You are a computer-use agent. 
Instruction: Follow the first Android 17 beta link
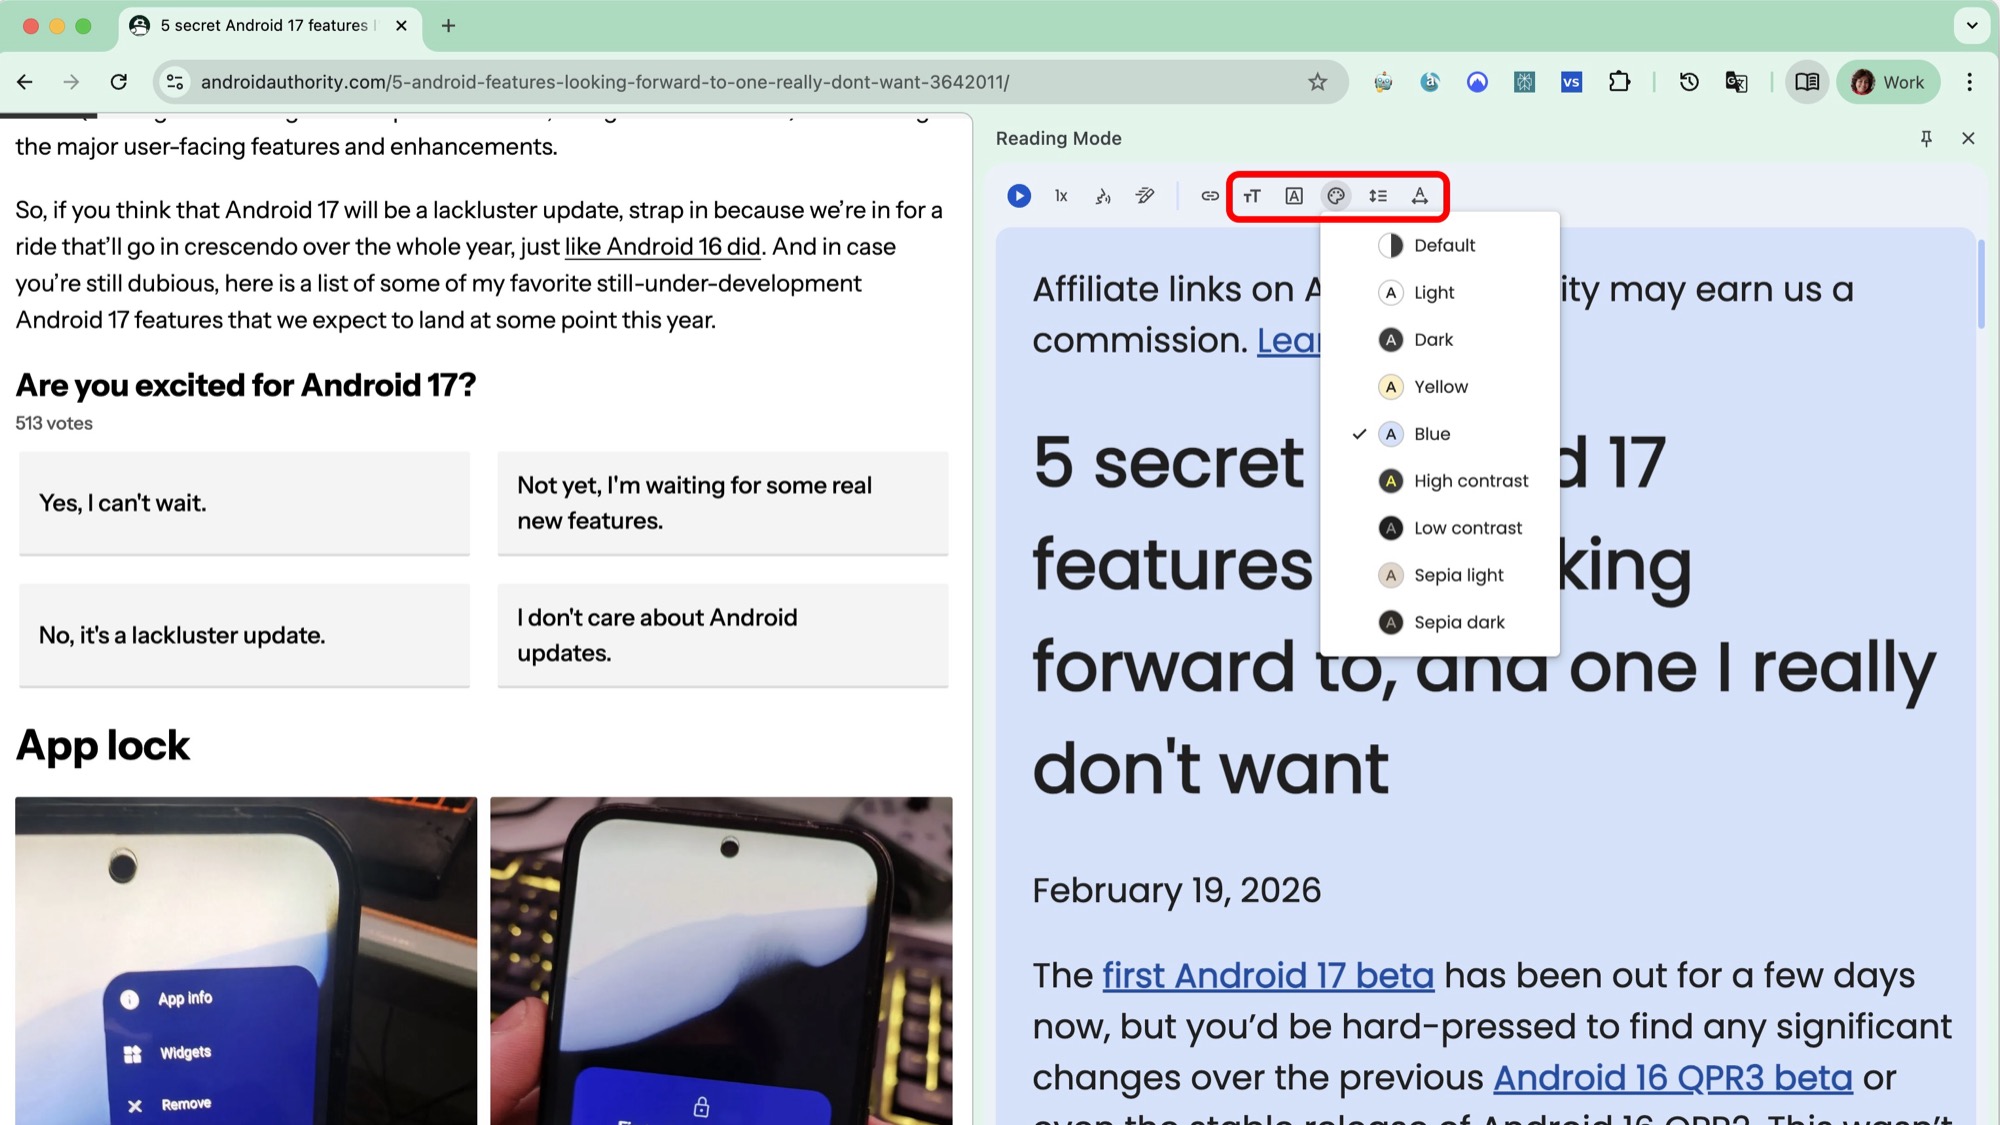1267,975
